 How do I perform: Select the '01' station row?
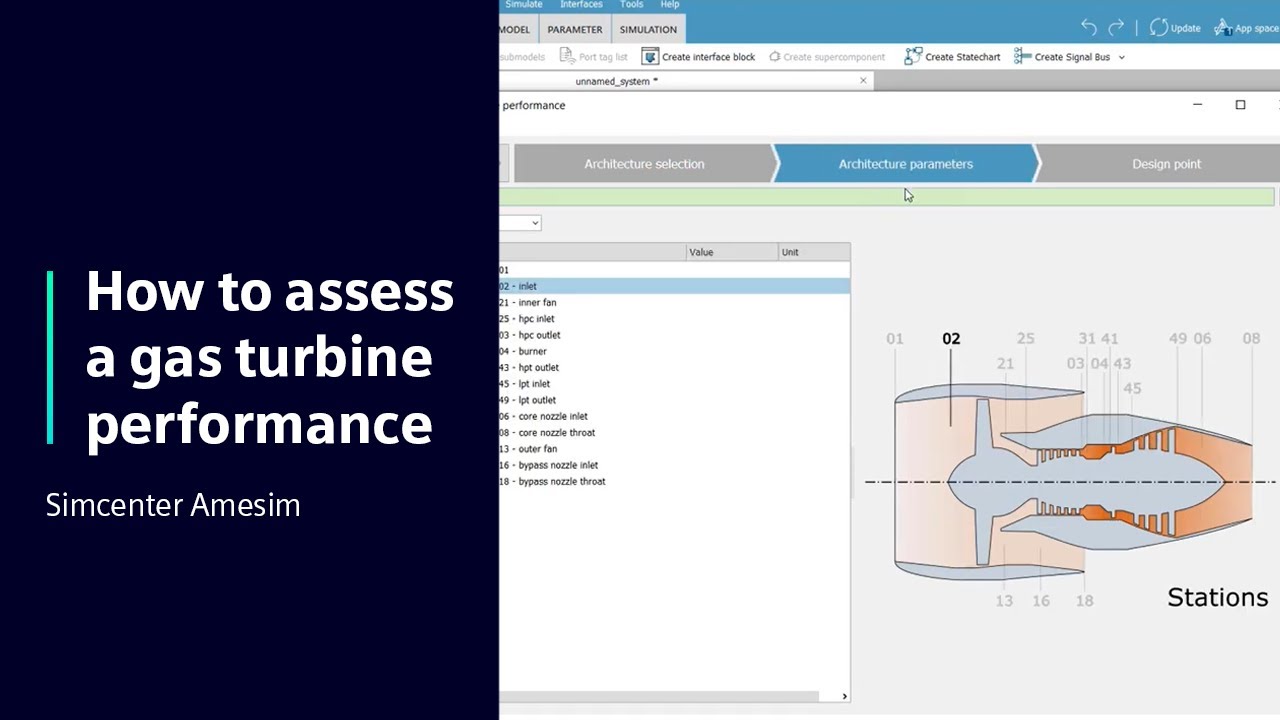pos(674,270)
